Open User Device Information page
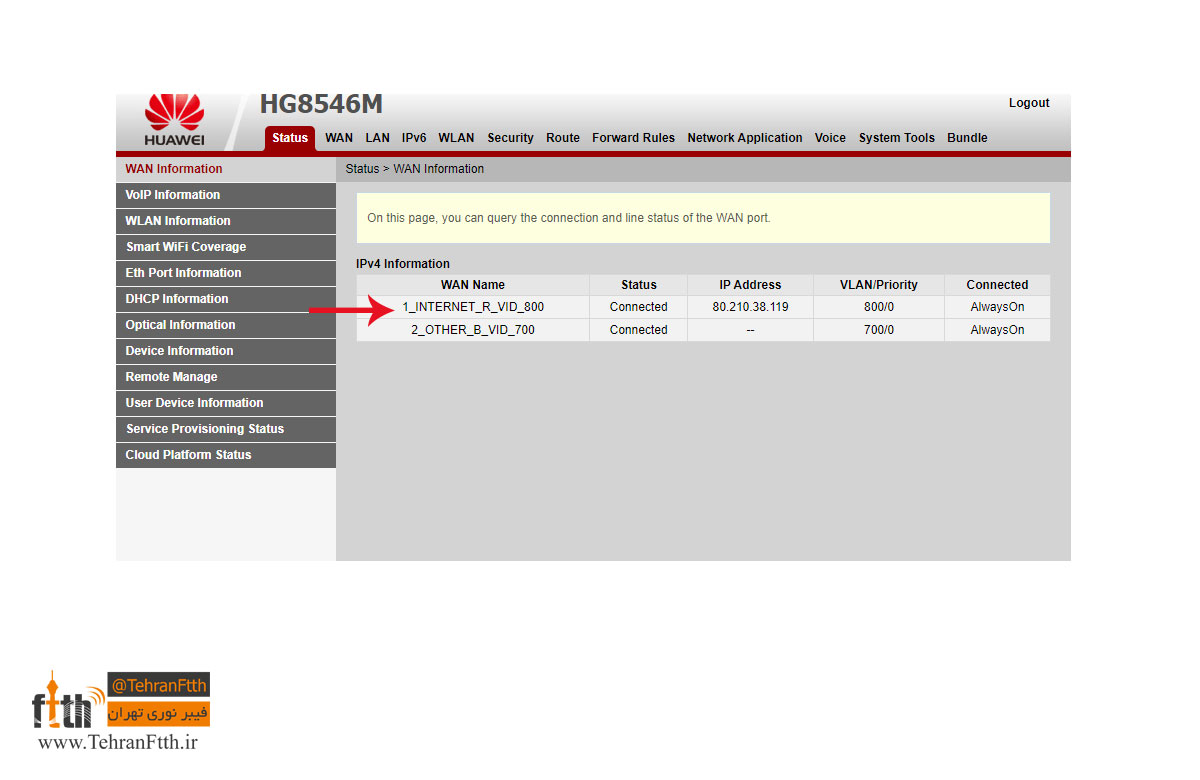 point(226,403)
